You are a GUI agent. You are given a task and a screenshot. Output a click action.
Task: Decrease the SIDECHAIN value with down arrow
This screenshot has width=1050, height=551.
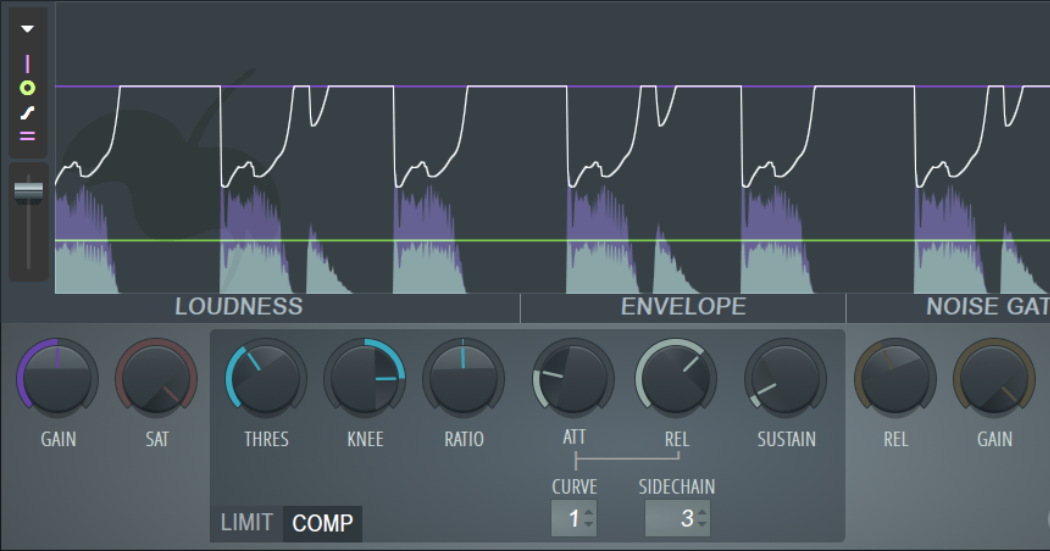point(702,524)
